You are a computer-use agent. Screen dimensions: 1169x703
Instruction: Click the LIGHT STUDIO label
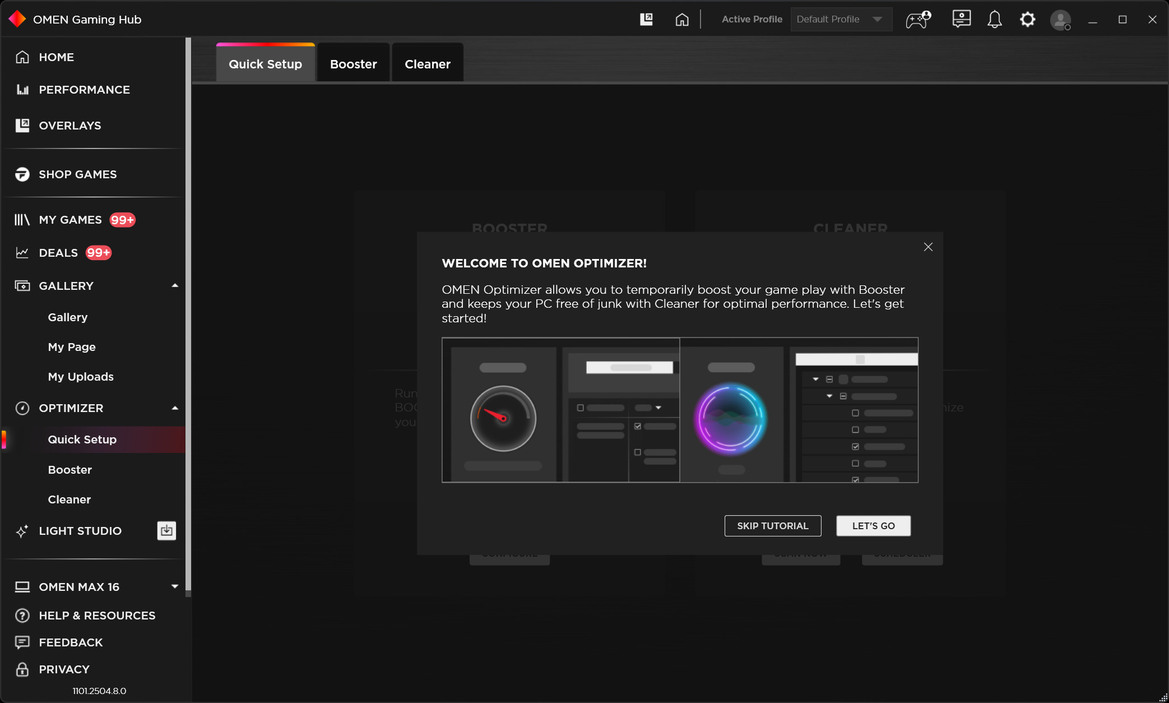[80, 531]
